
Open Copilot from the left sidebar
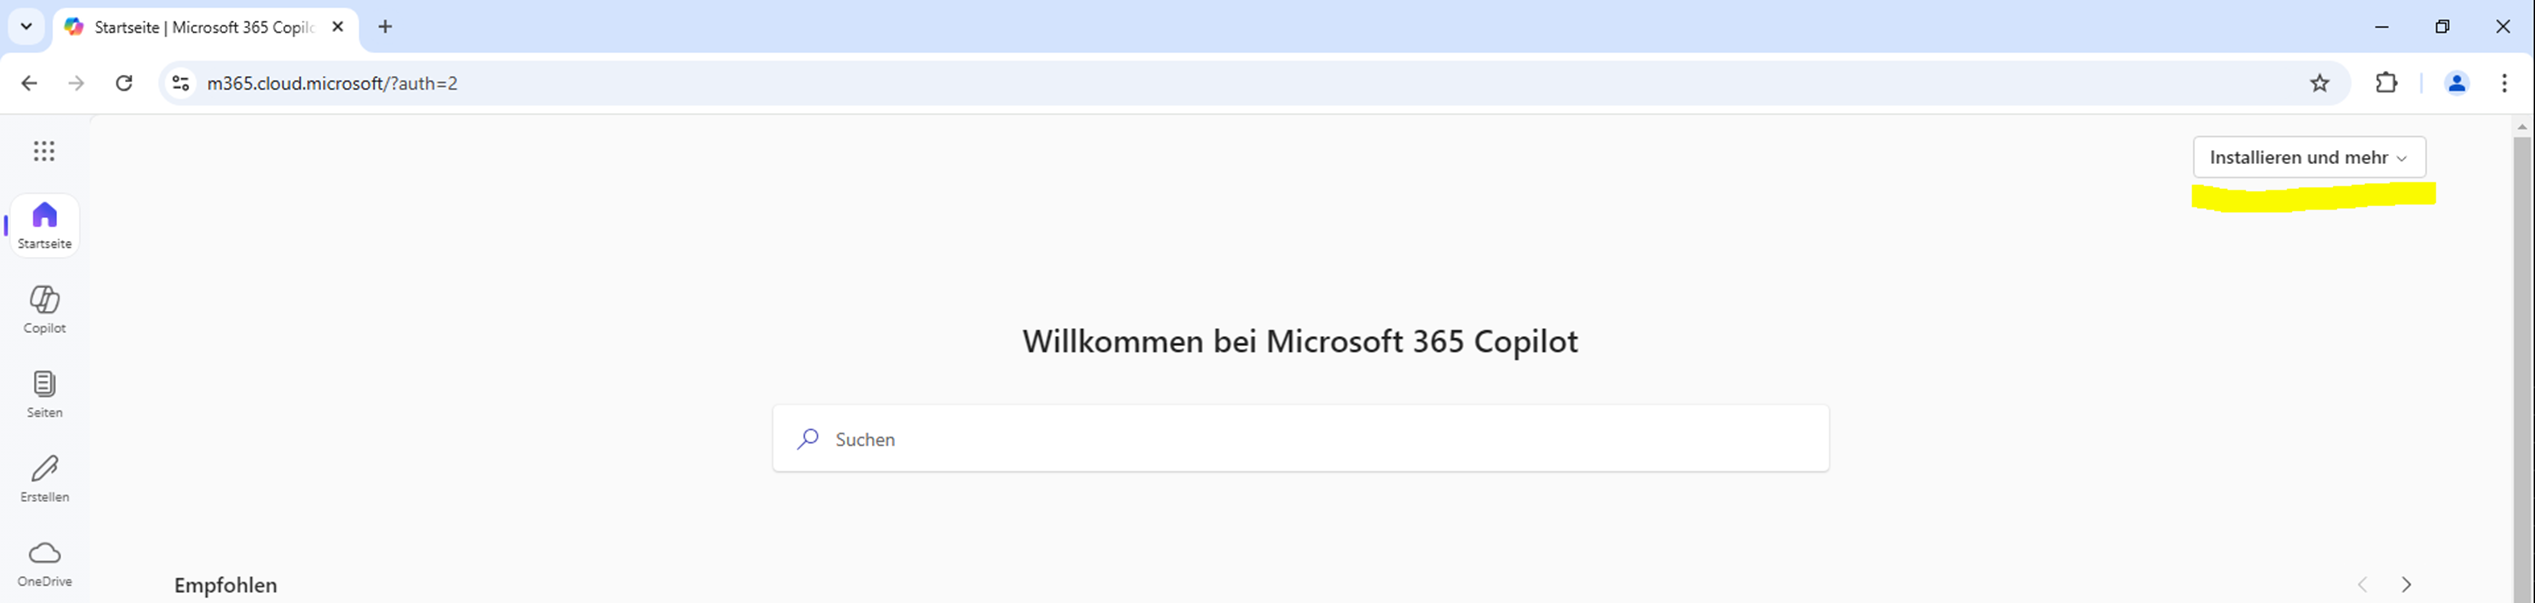point(44,309)
